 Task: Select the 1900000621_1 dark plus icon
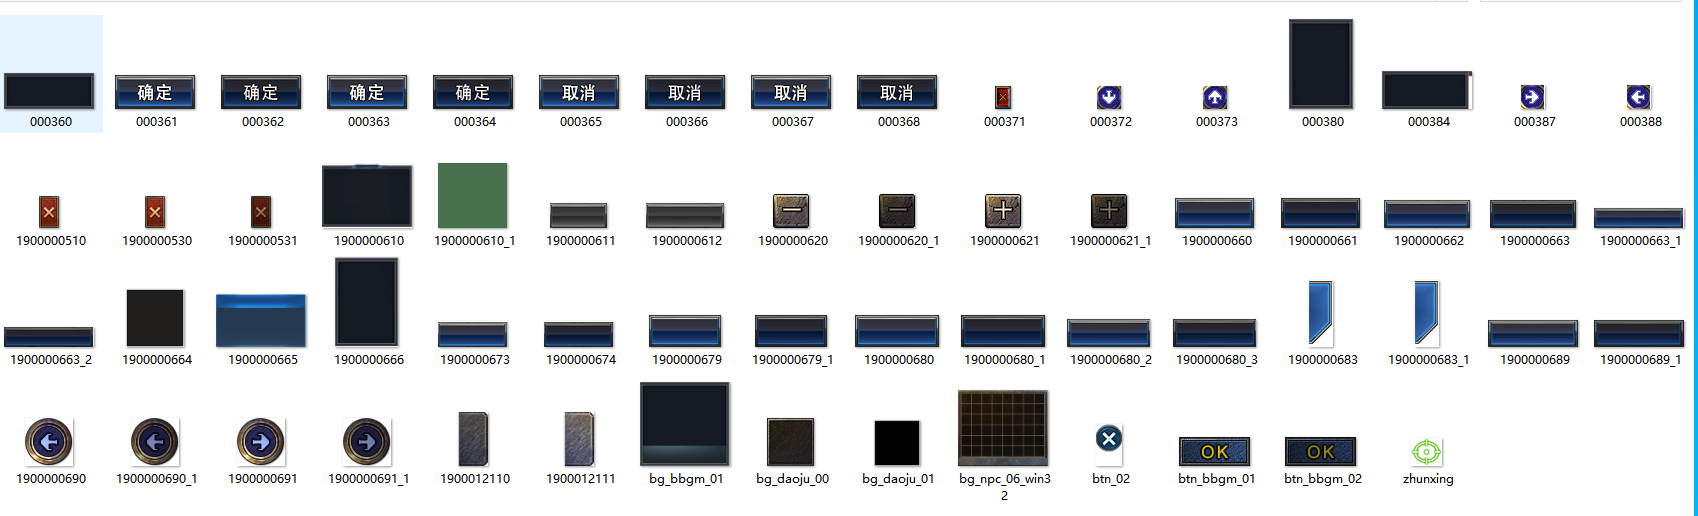(1109, 211)
